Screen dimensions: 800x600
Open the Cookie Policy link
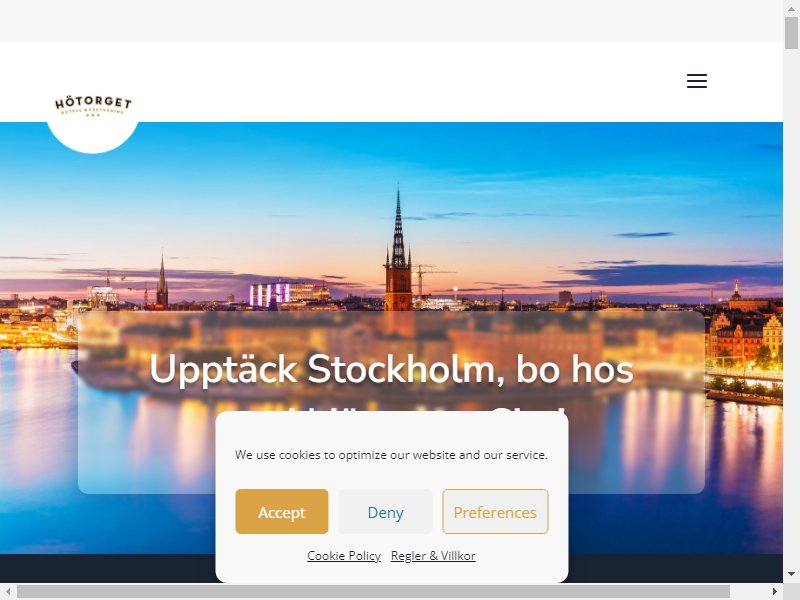(x=344, y=556)
